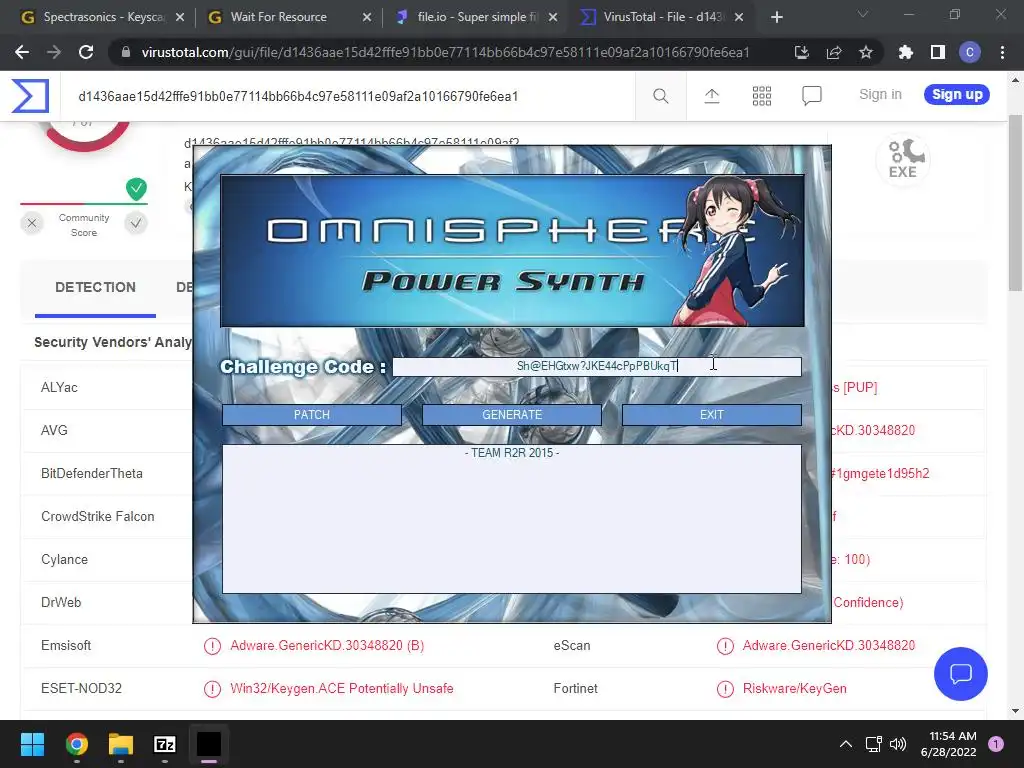Click the page vertical scrollbar

pos(1015,203)
